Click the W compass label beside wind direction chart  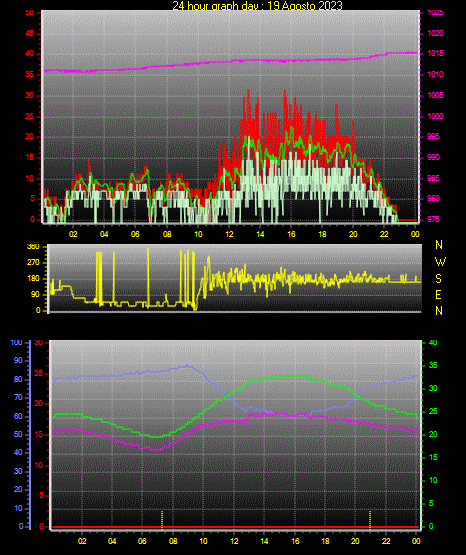[x=440, y=262]
